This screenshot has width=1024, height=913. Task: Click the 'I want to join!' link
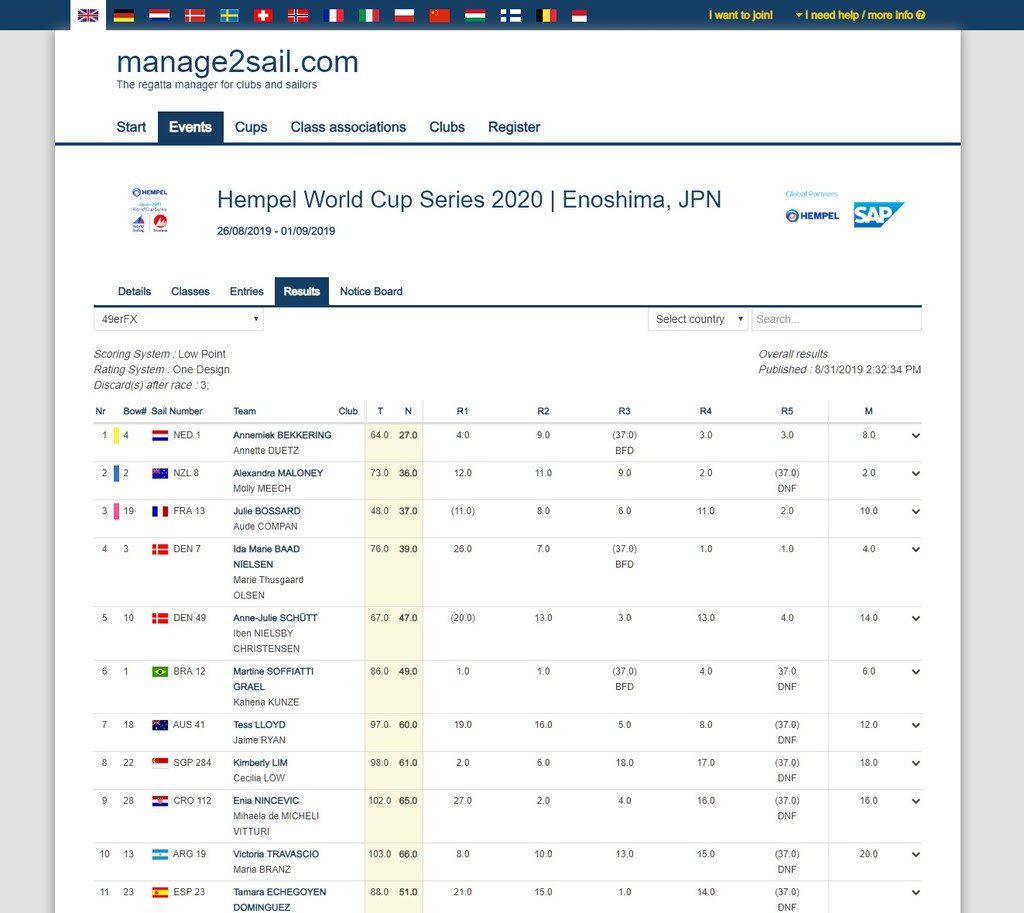click(x=741, y=15)
